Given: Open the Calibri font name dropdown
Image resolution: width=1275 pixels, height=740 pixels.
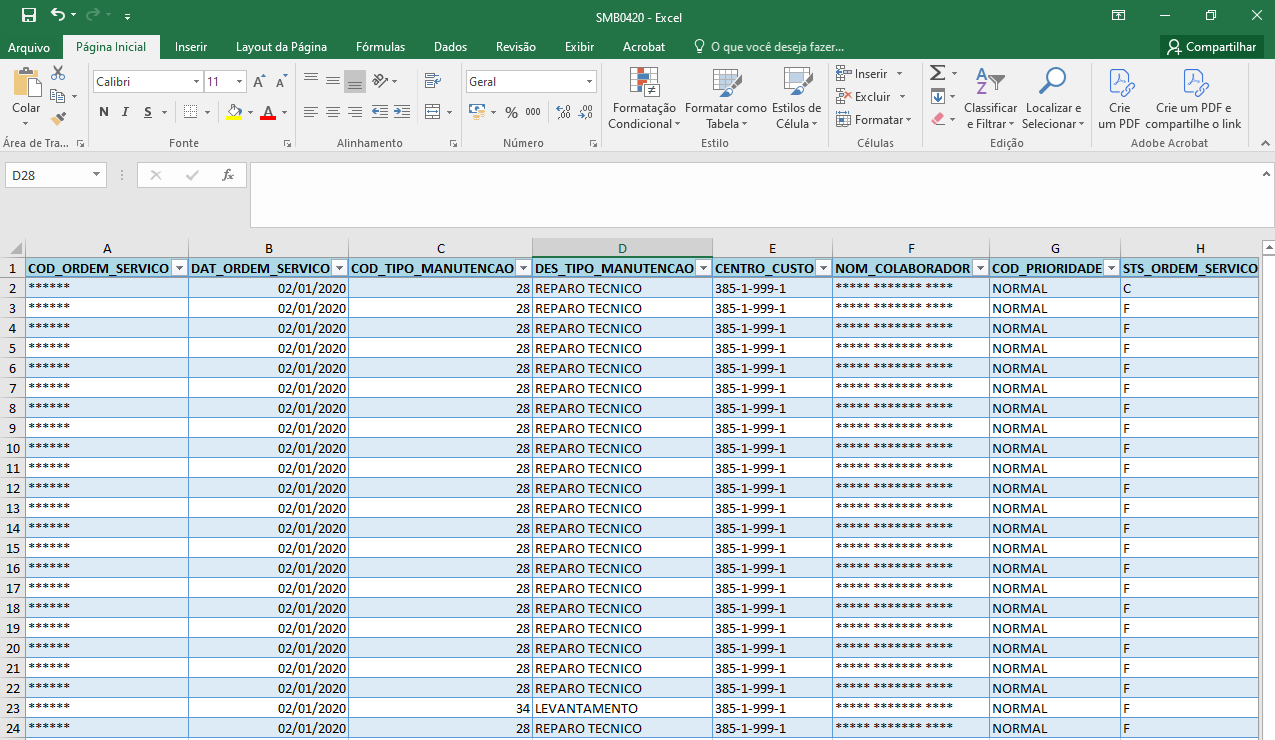Looking at the screenshot, I should pyautogui.click(x=196, y=82).
